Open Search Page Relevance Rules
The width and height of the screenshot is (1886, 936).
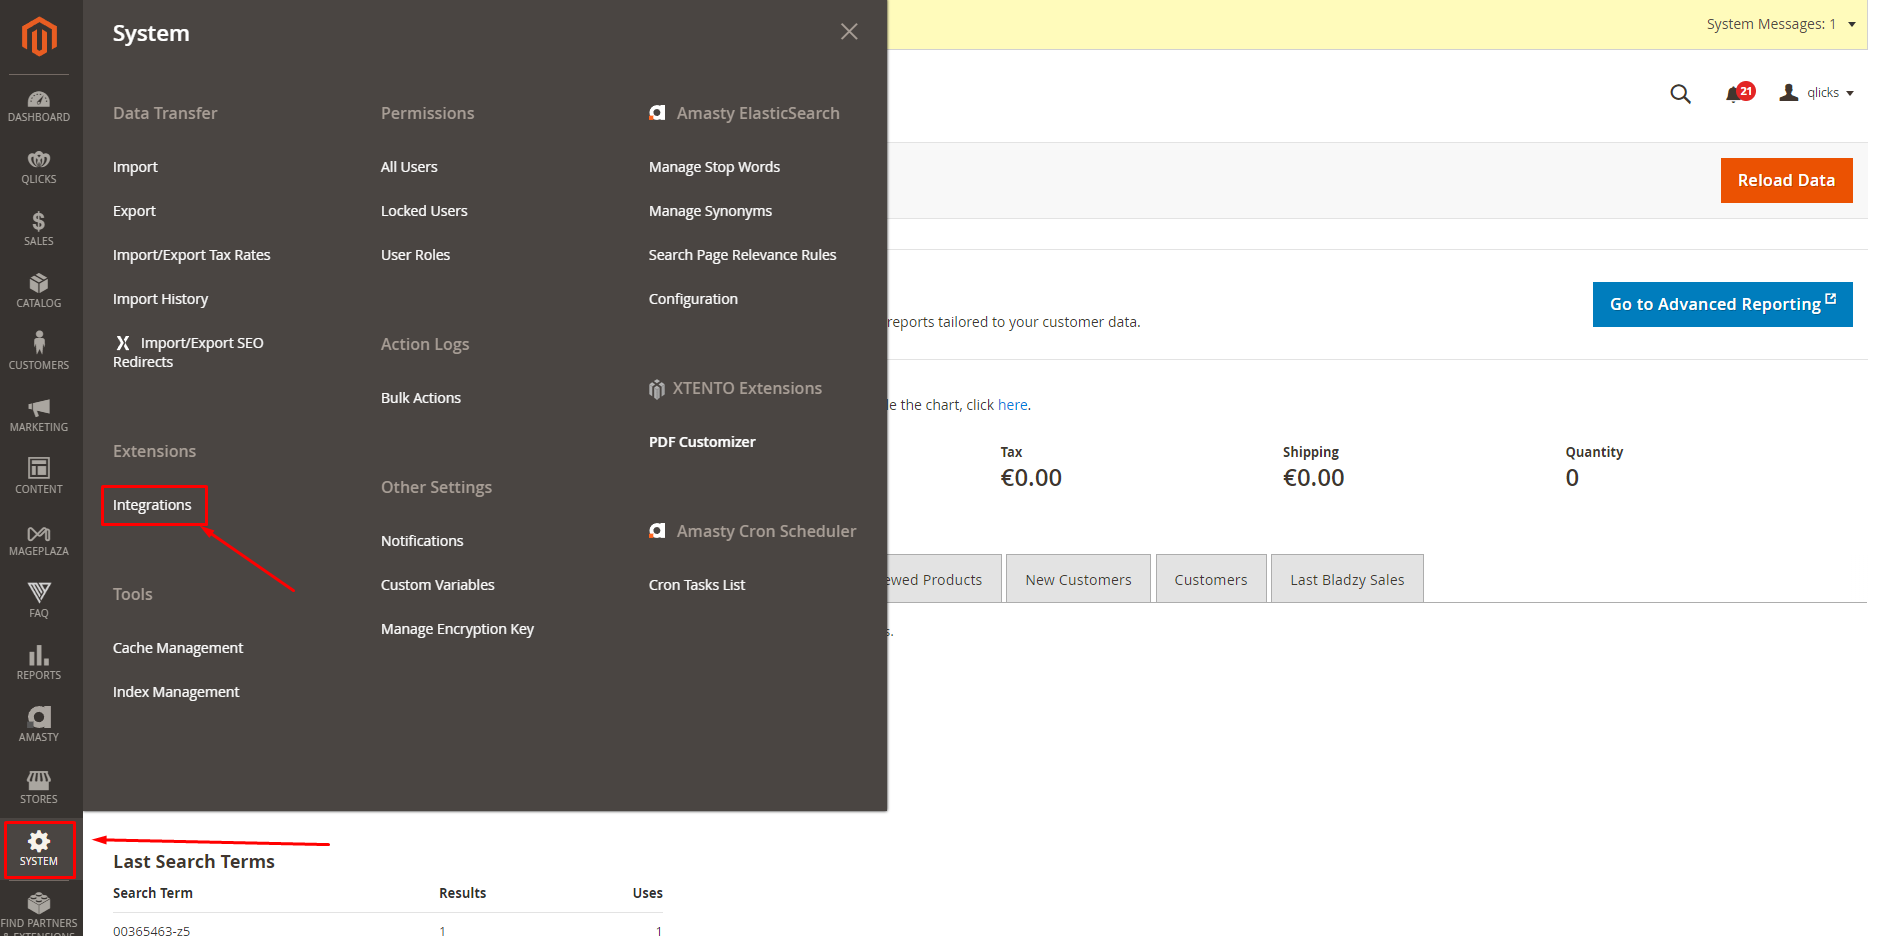tap(742, 255)
